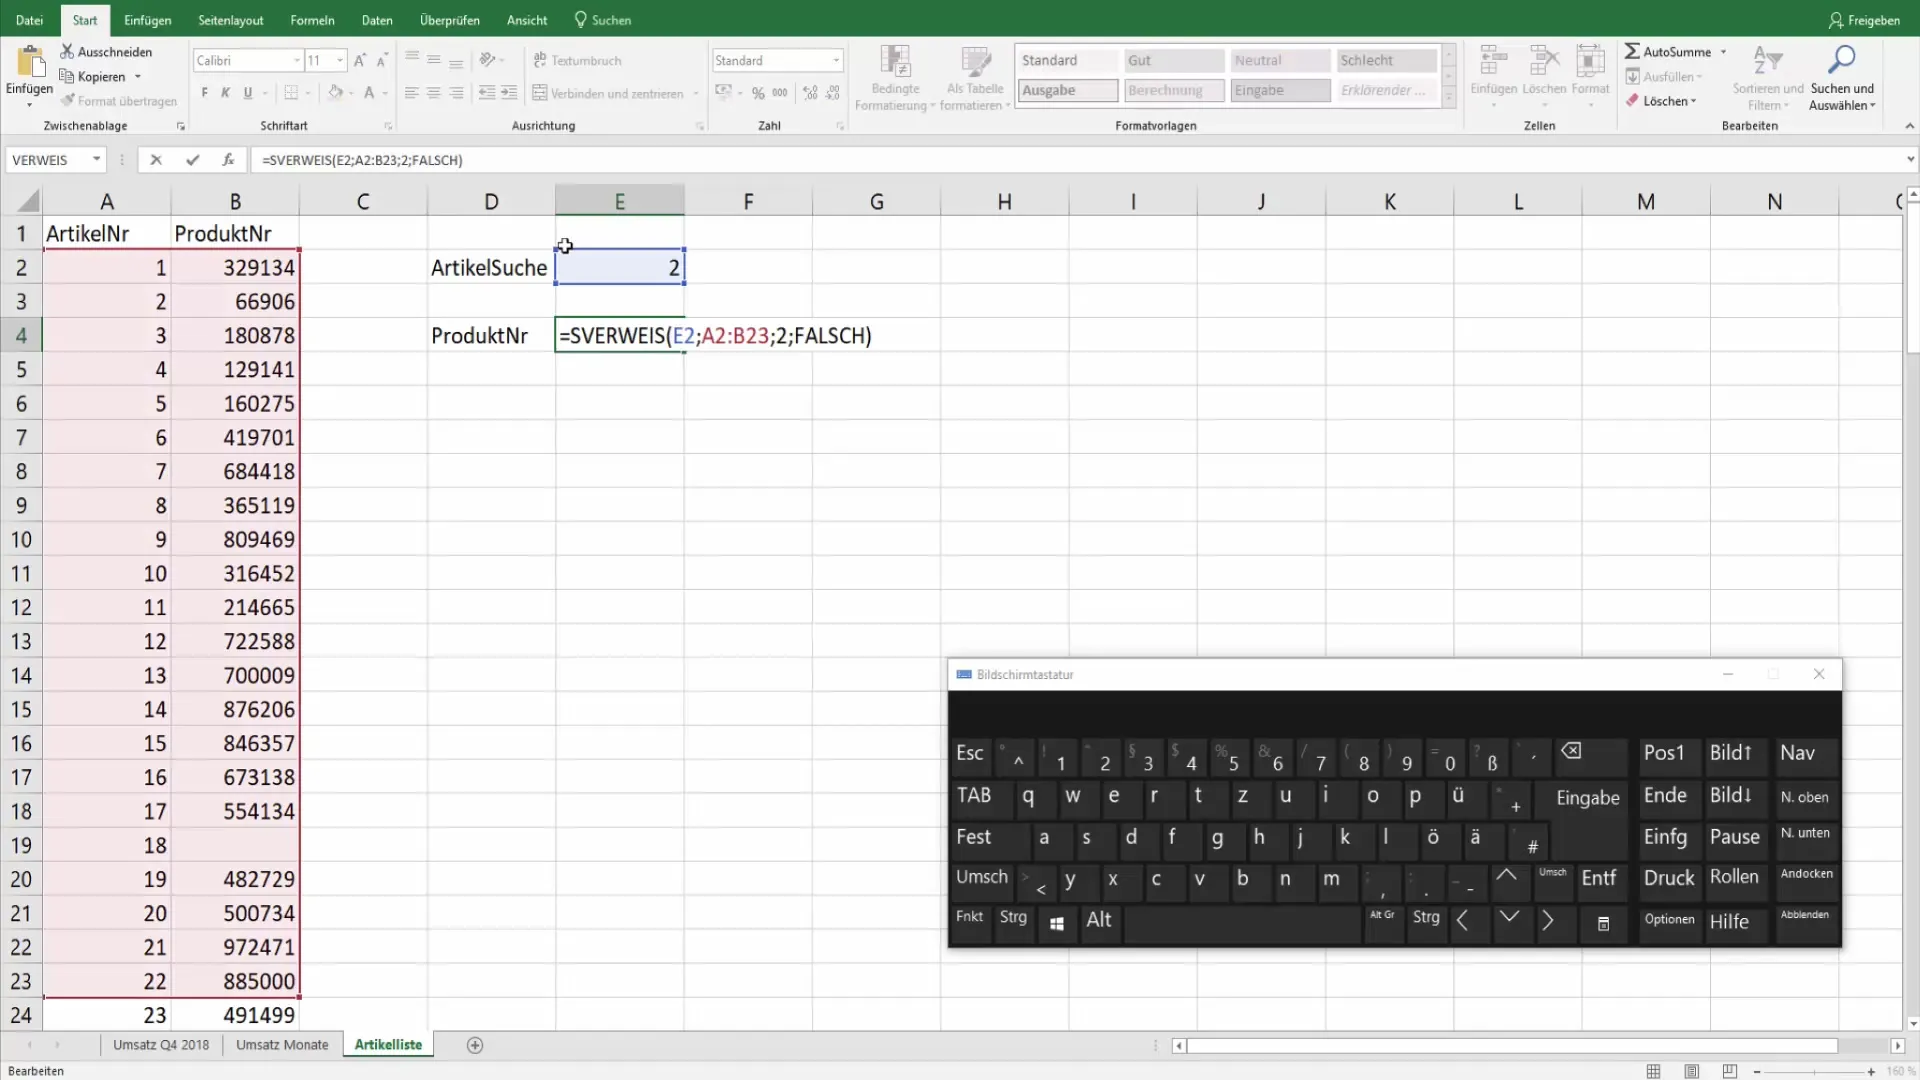1920x1080 pixels.
Task: Click the Textumbruch wrap text button
Action: [x=577, y=60]
